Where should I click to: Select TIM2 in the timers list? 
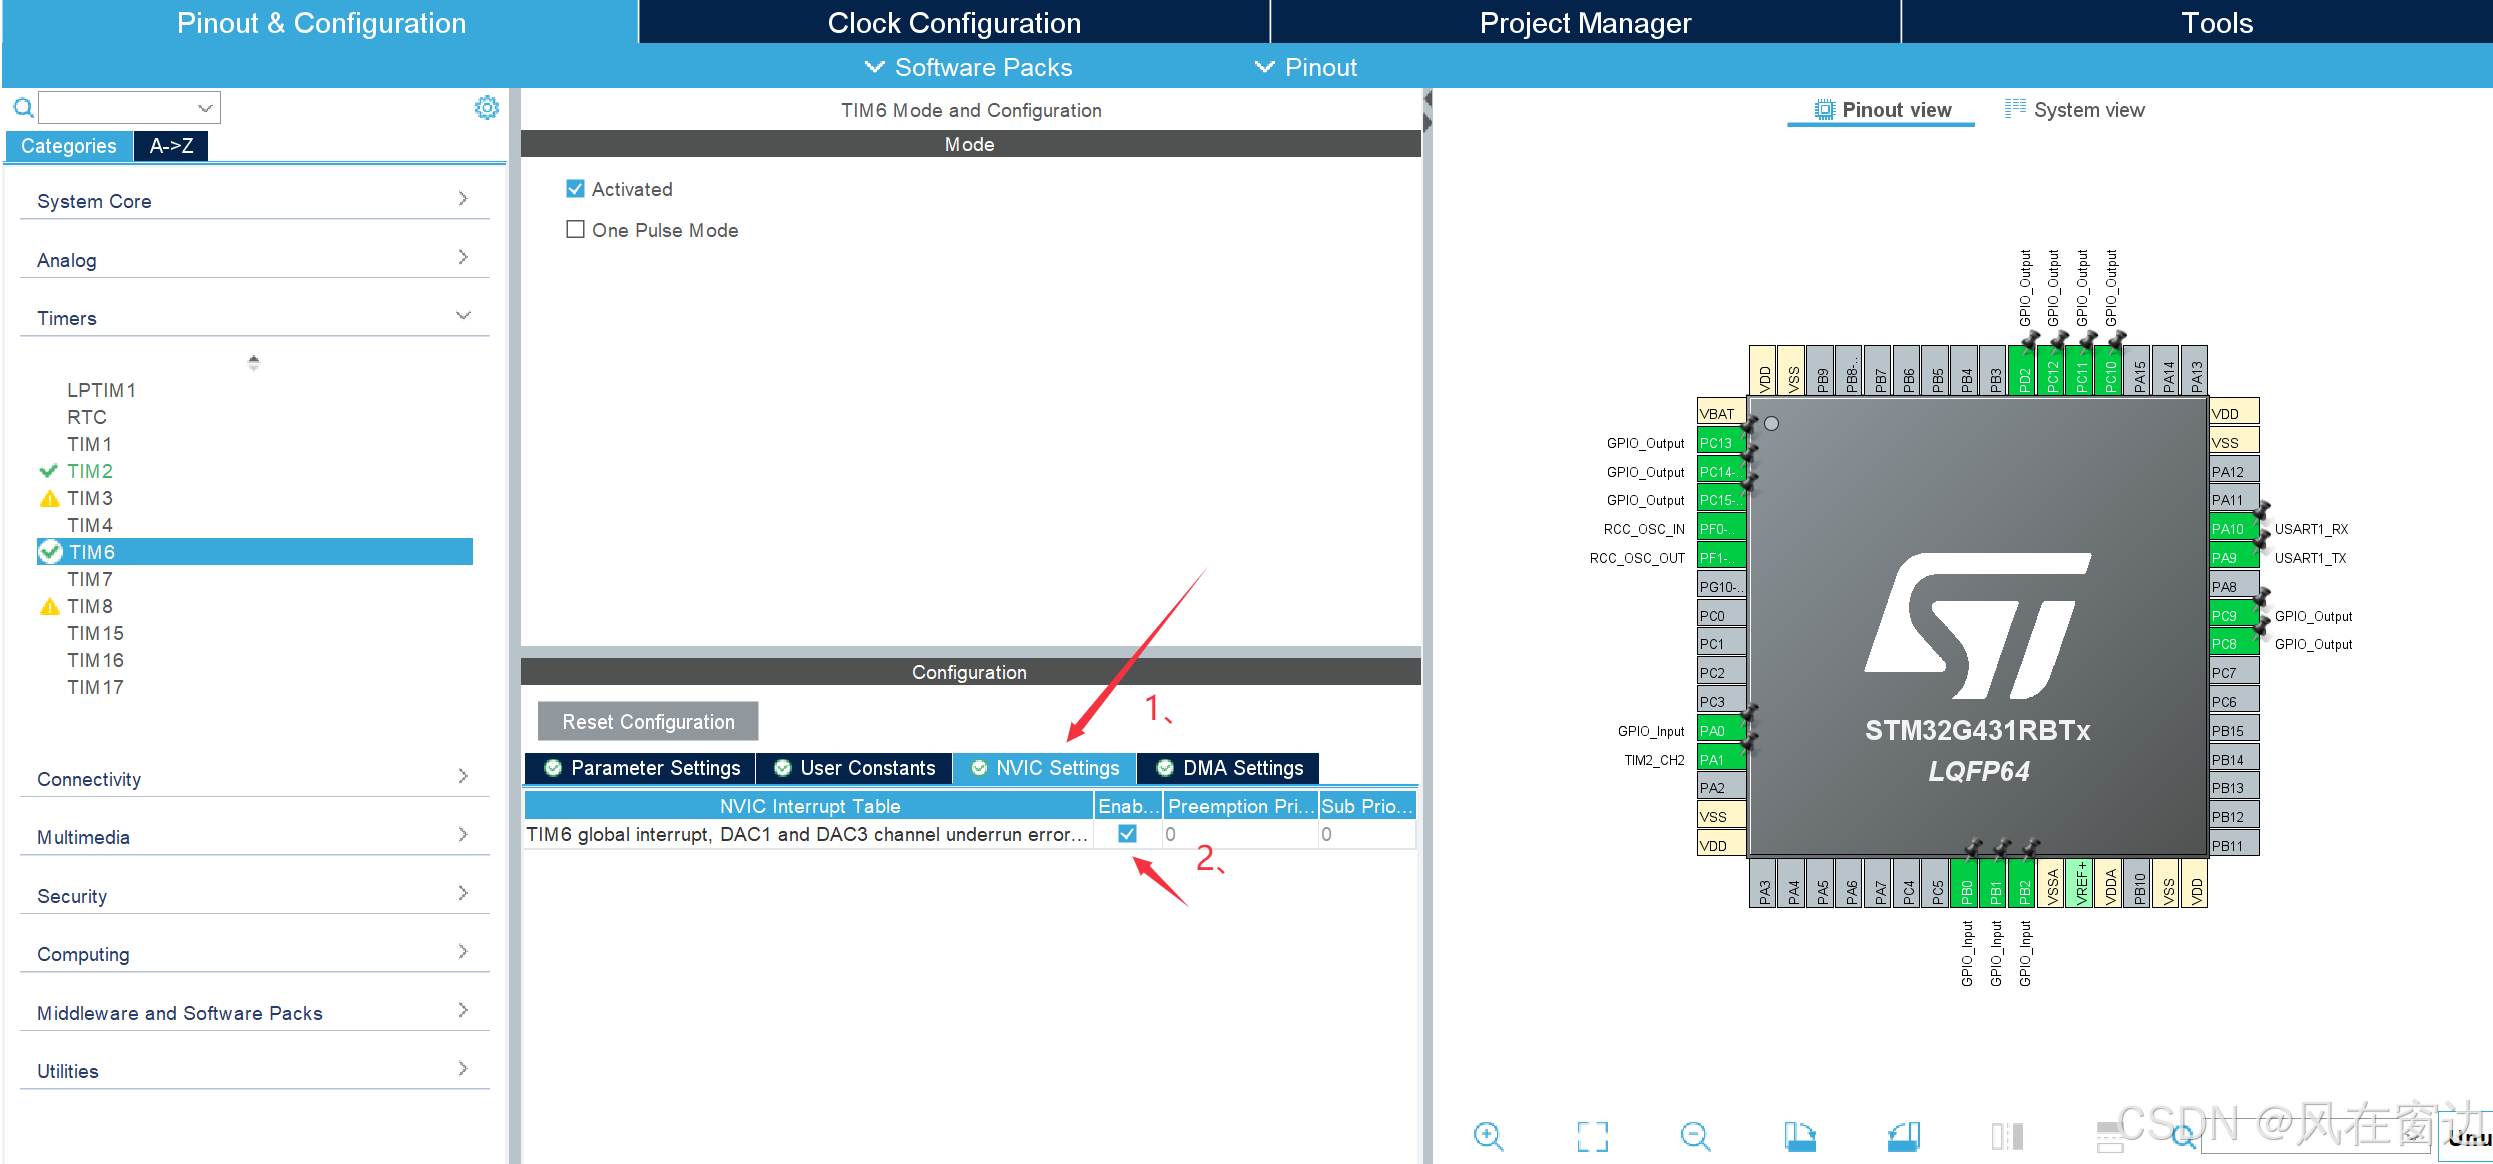90,471
